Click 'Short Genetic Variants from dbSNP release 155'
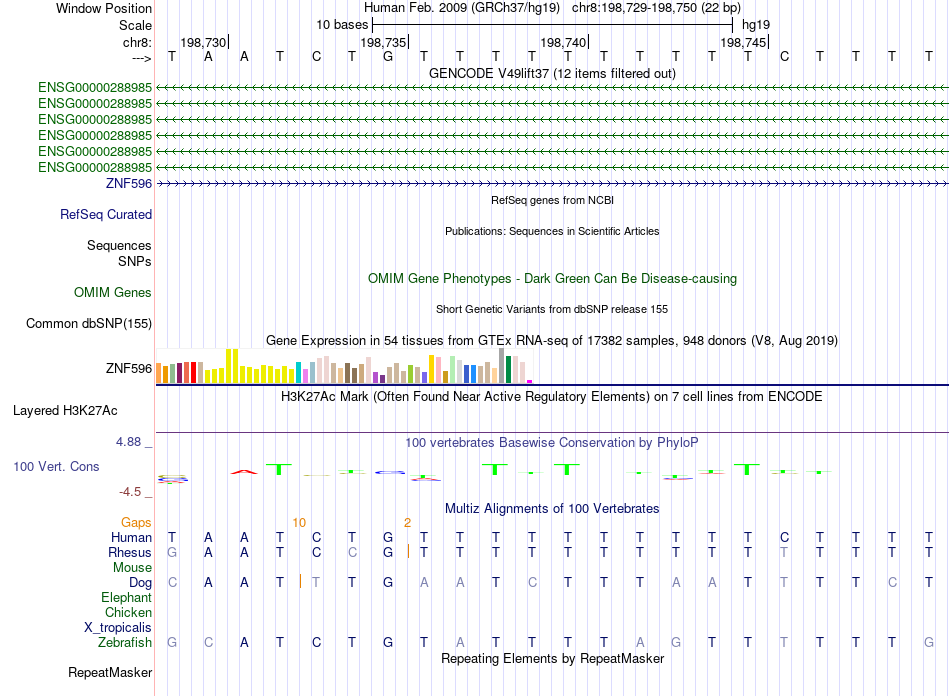This screenshot has height=696, width=950. 552,309
